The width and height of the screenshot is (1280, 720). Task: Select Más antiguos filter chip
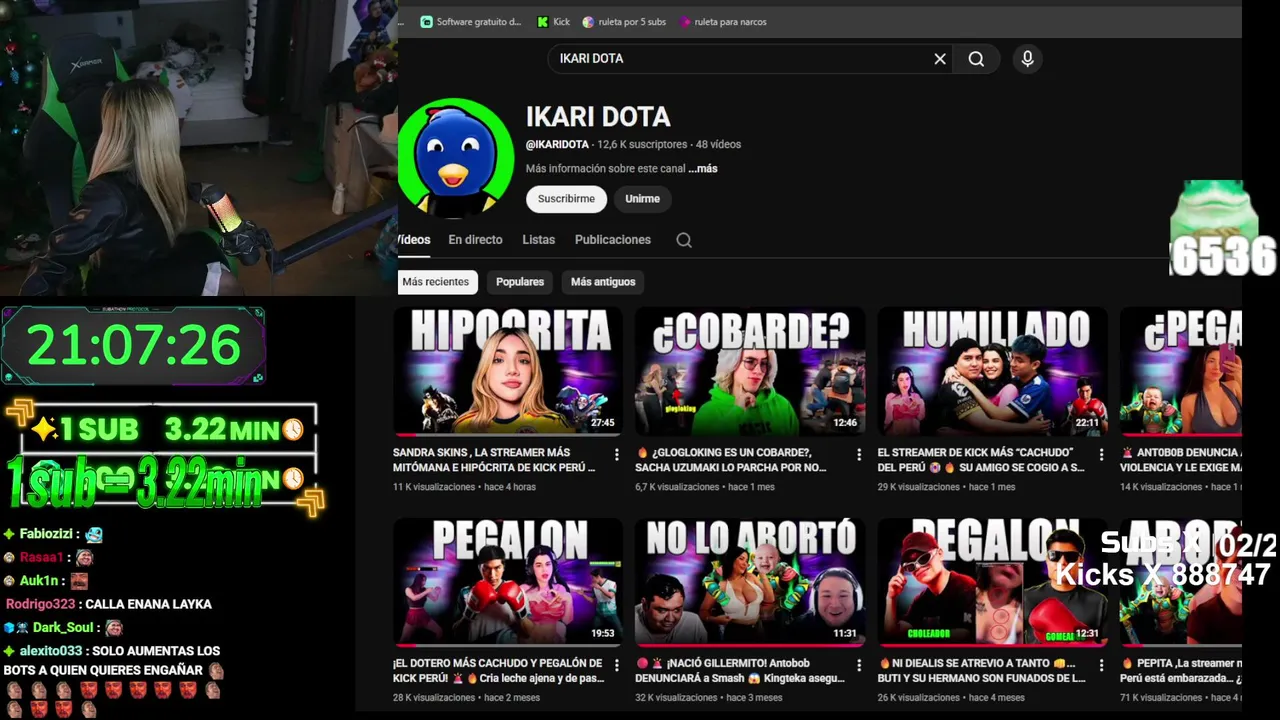[x=603, y=282]
